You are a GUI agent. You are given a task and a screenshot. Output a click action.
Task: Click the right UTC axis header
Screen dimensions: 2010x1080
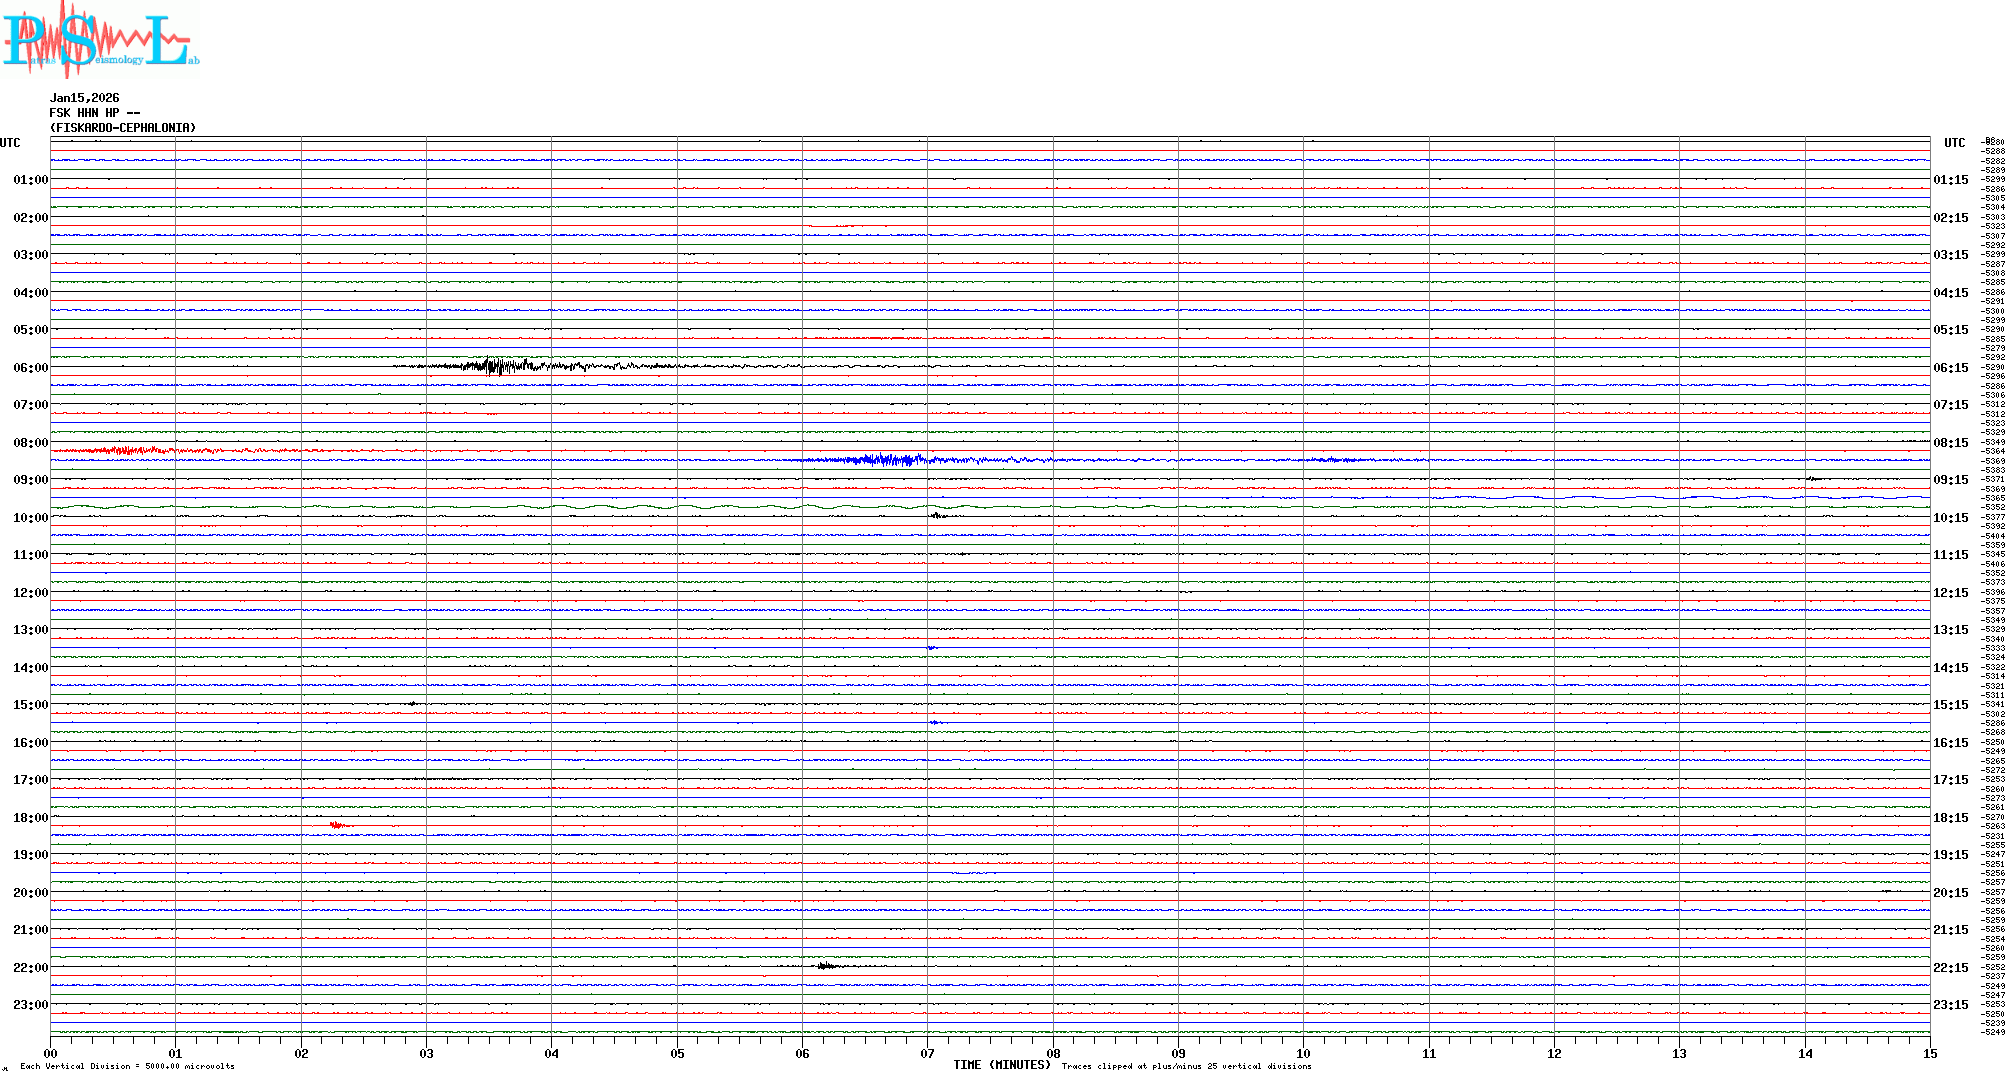click(1954, 143)
